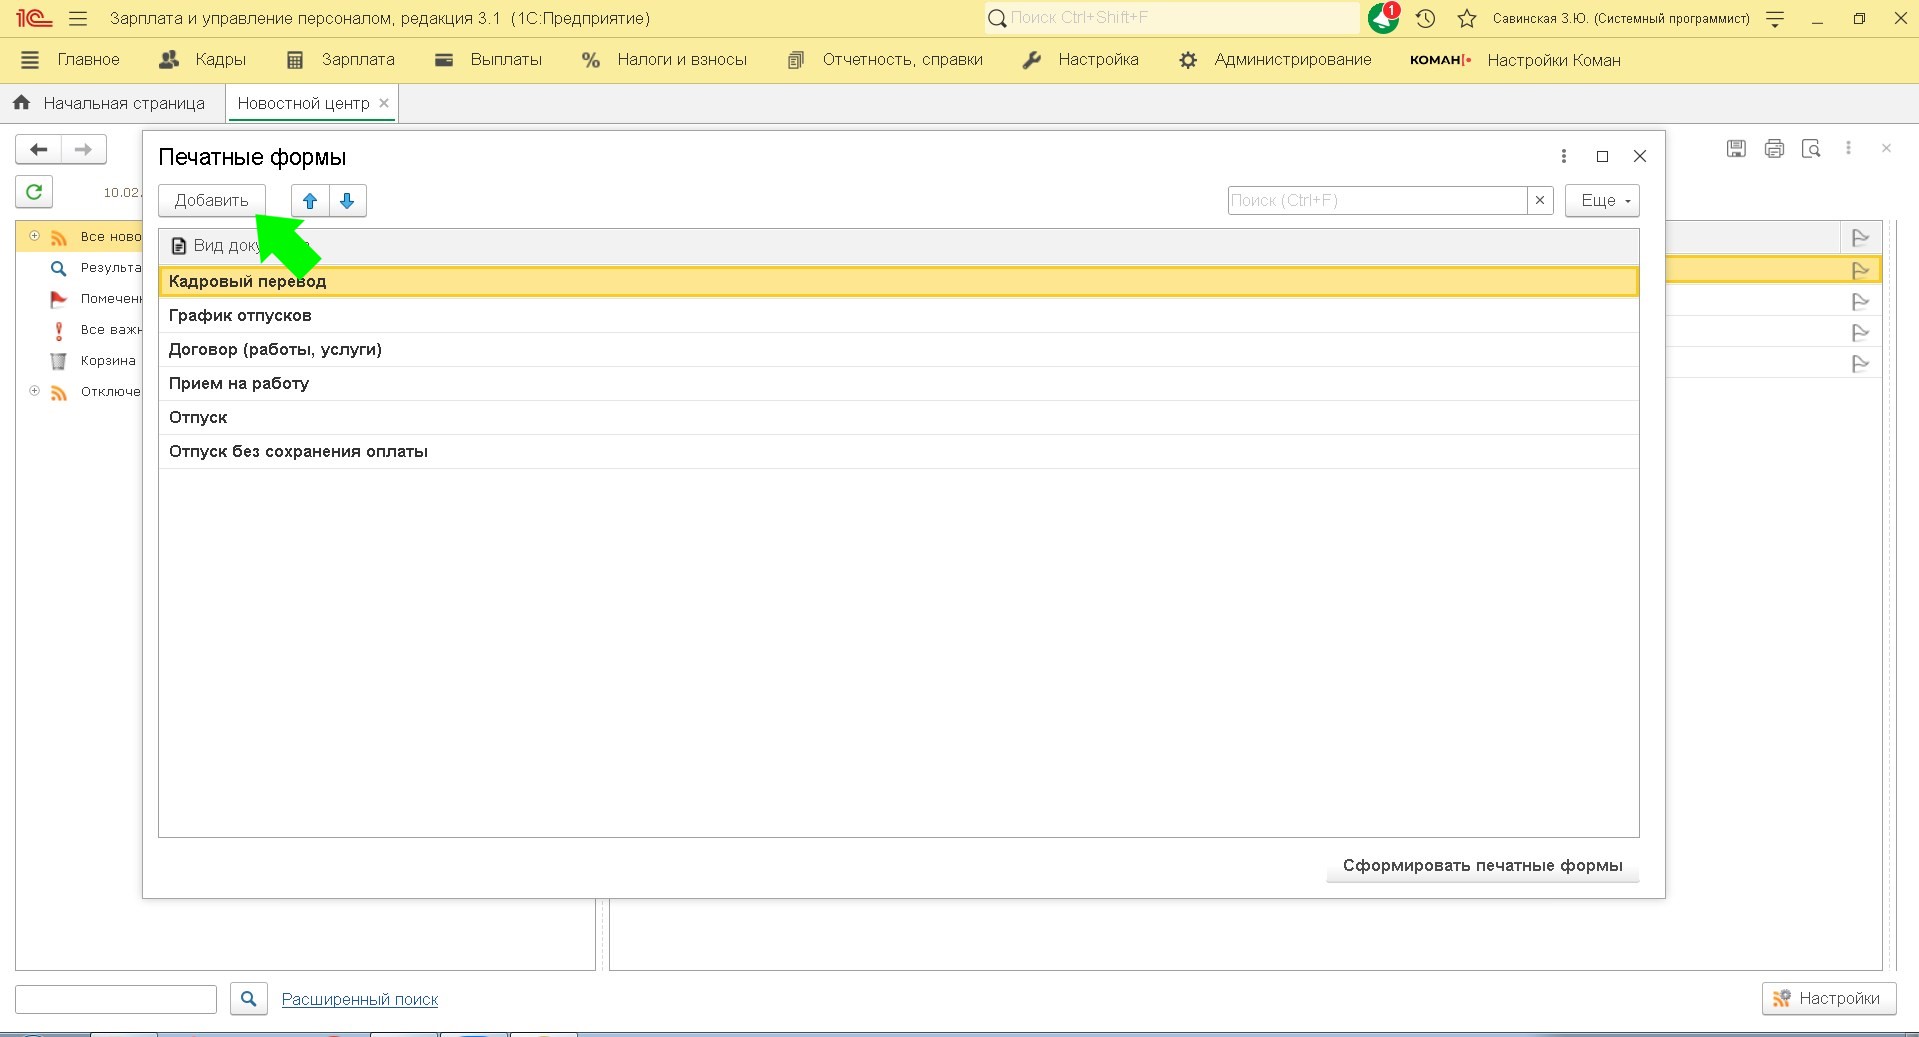The image size is (1919, 1037).
Task: Open the Еще dropdown menu
Action: click(1602, 201)
